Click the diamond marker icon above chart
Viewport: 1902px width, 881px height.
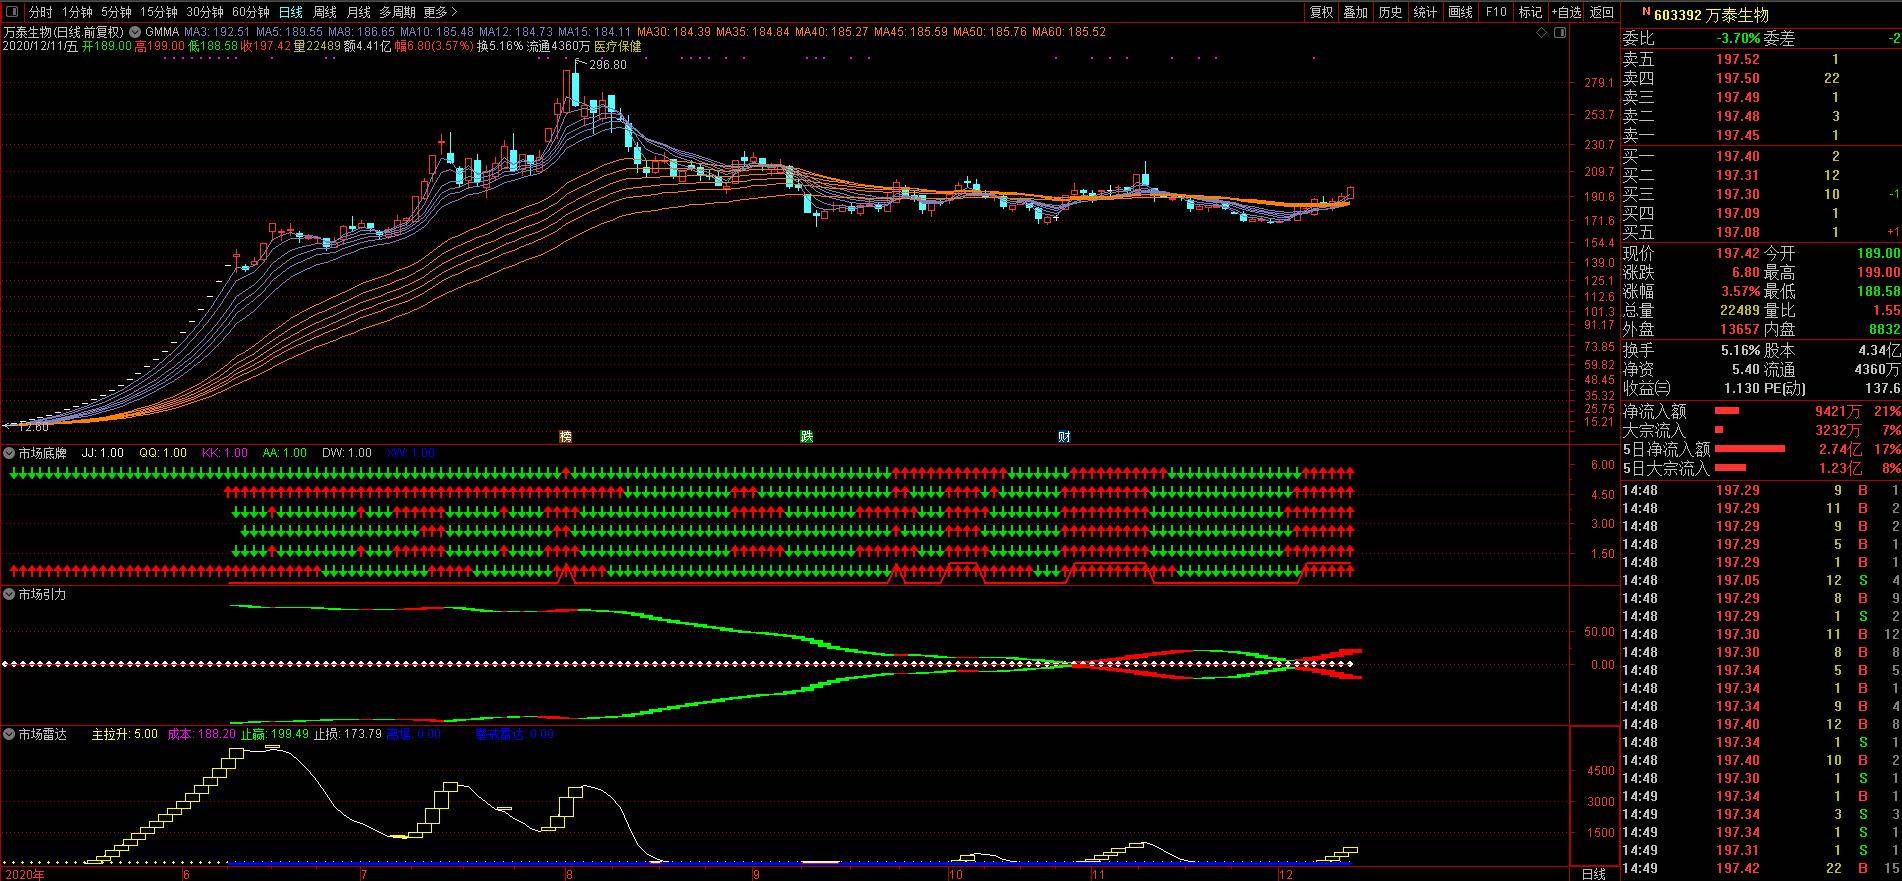point(1542,33)
